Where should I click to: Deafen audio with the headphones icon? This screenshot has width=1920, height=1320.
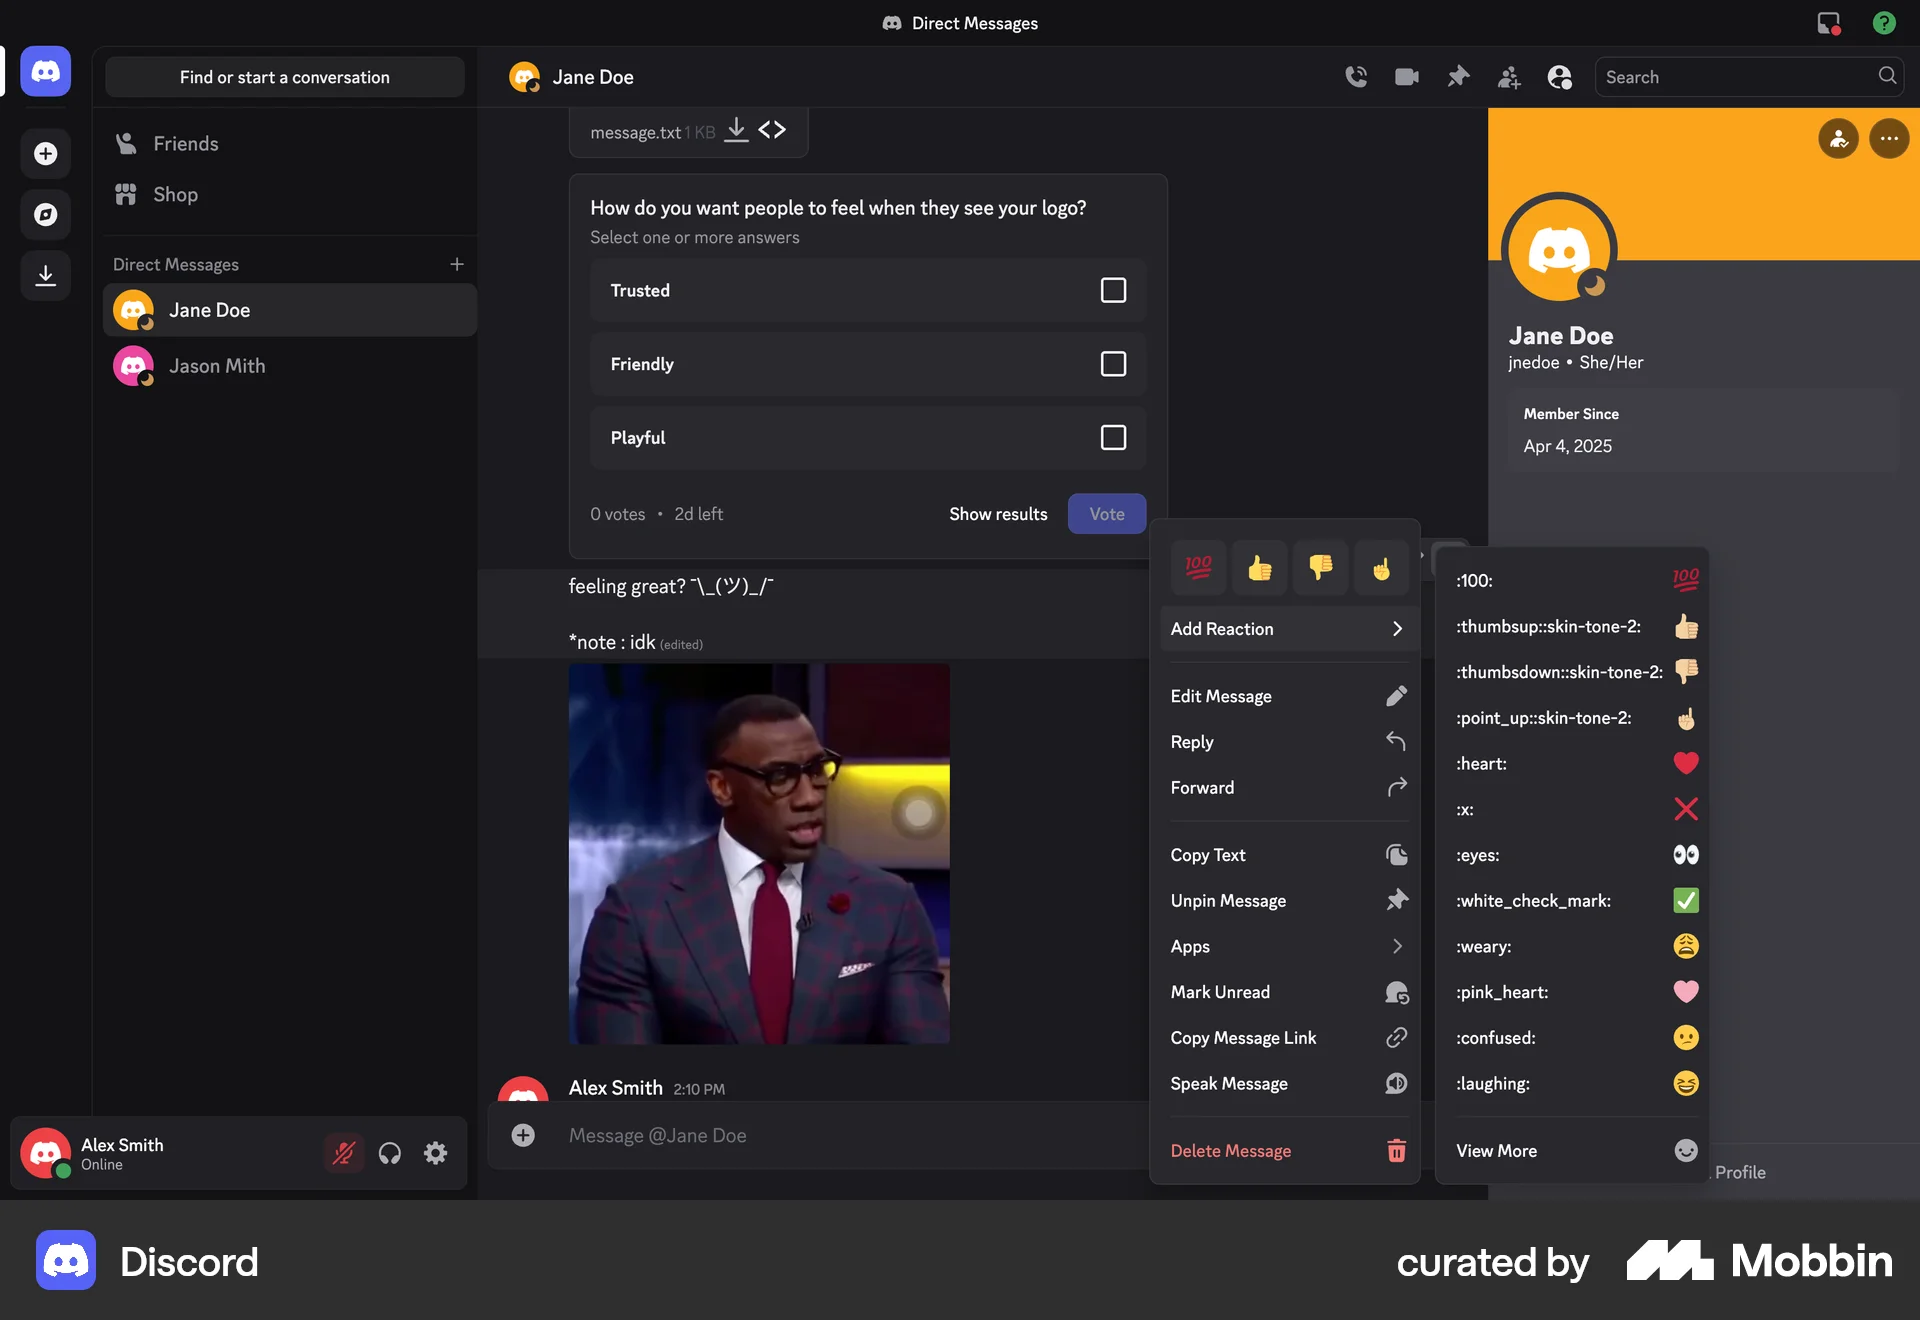point(389,1153)
